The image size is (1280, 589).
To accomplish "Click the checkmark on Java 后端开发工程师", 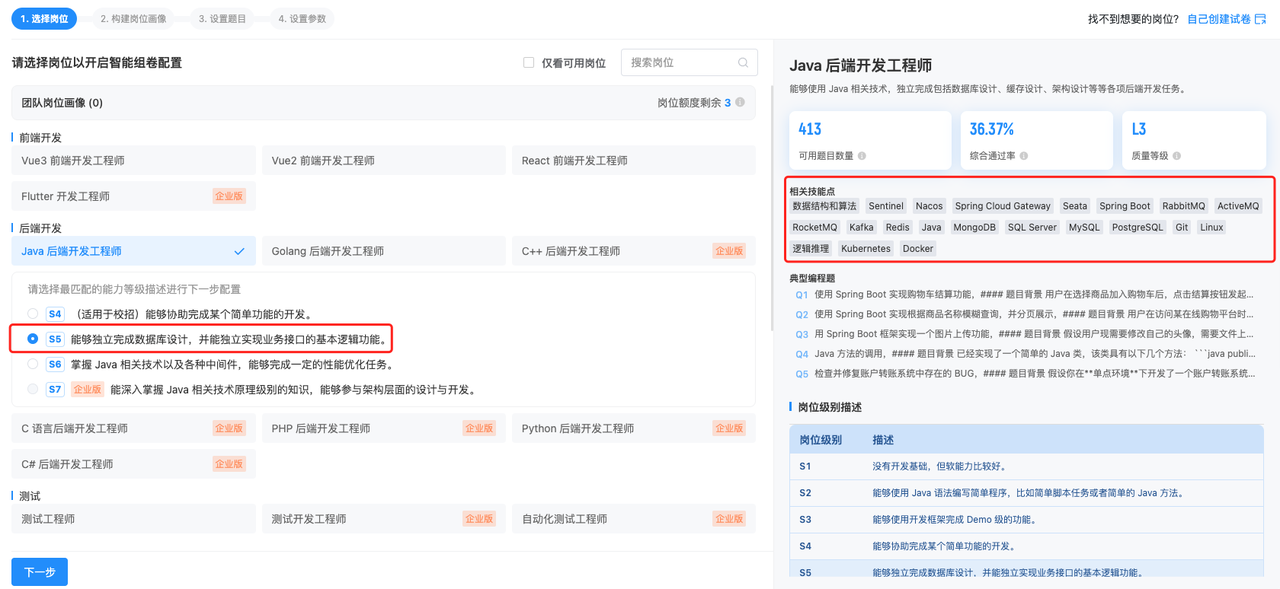I will (x=239, y=251).
